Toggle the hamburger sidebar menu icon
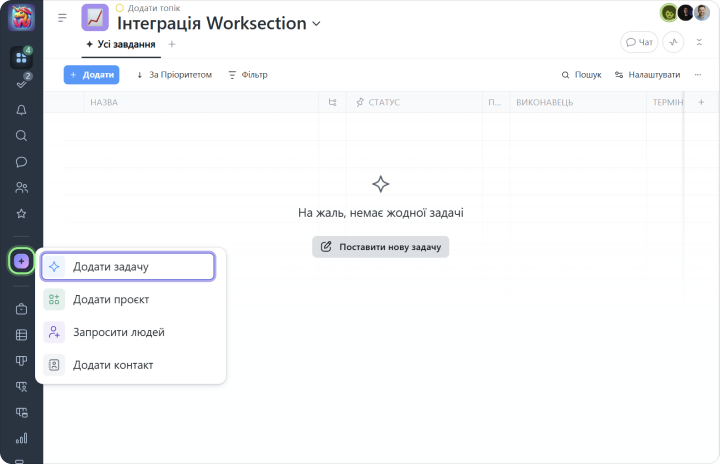 click(x=62, y=18)
